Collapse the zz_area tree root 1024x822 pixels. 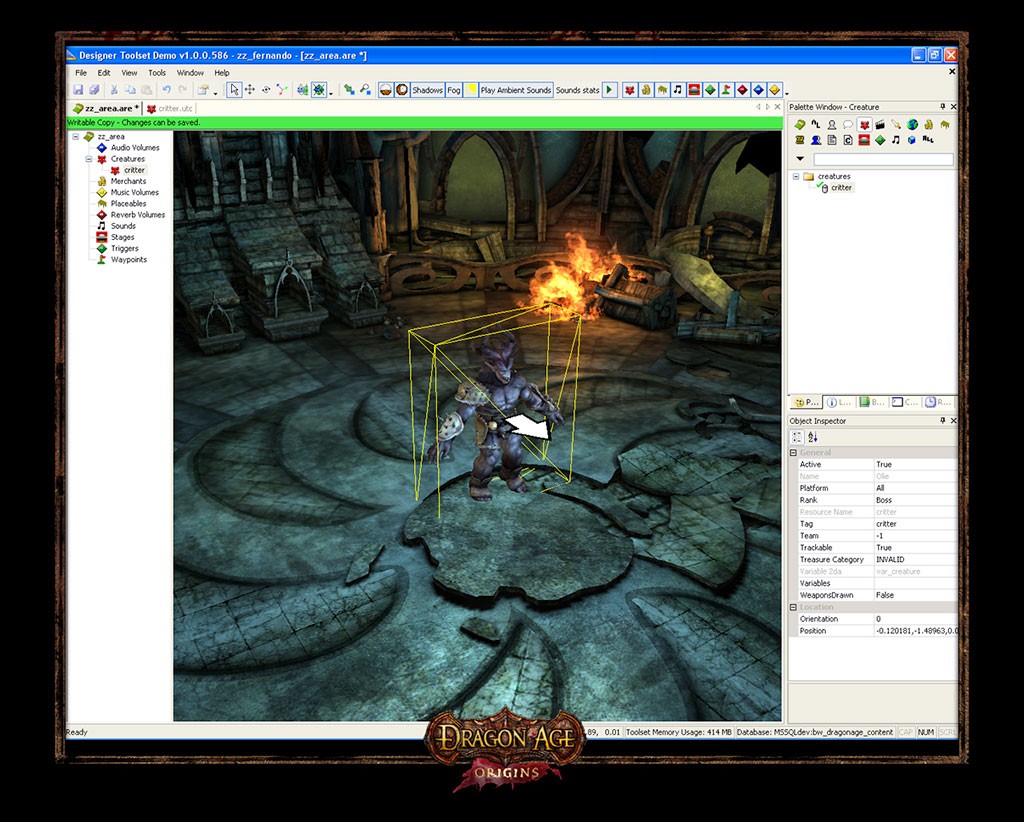tap(76, 136)
